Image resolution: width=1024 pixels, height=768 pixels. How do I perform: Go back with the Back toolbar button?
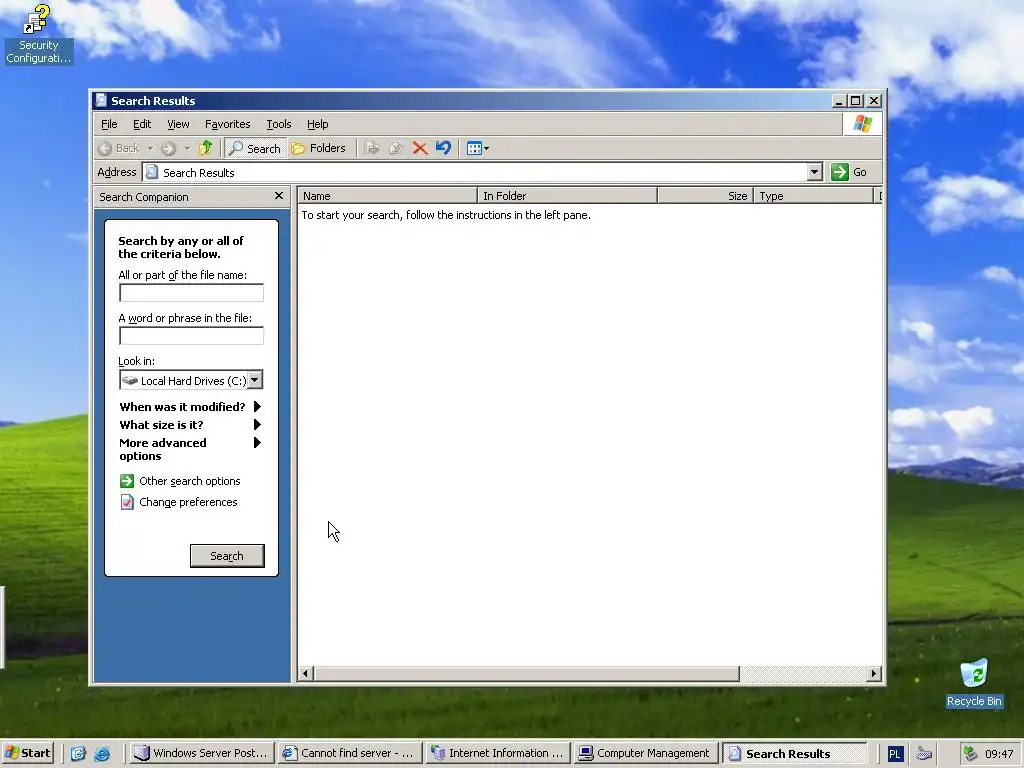click(118, 148)
